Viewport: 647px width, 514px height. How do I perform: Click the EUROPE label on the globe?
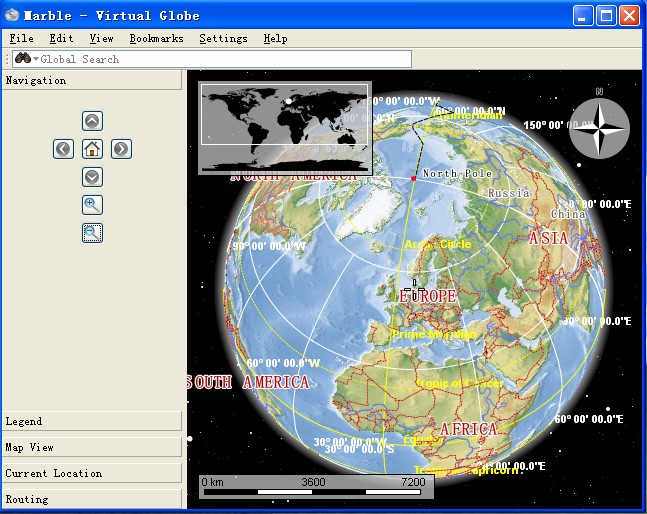(427, 296)
